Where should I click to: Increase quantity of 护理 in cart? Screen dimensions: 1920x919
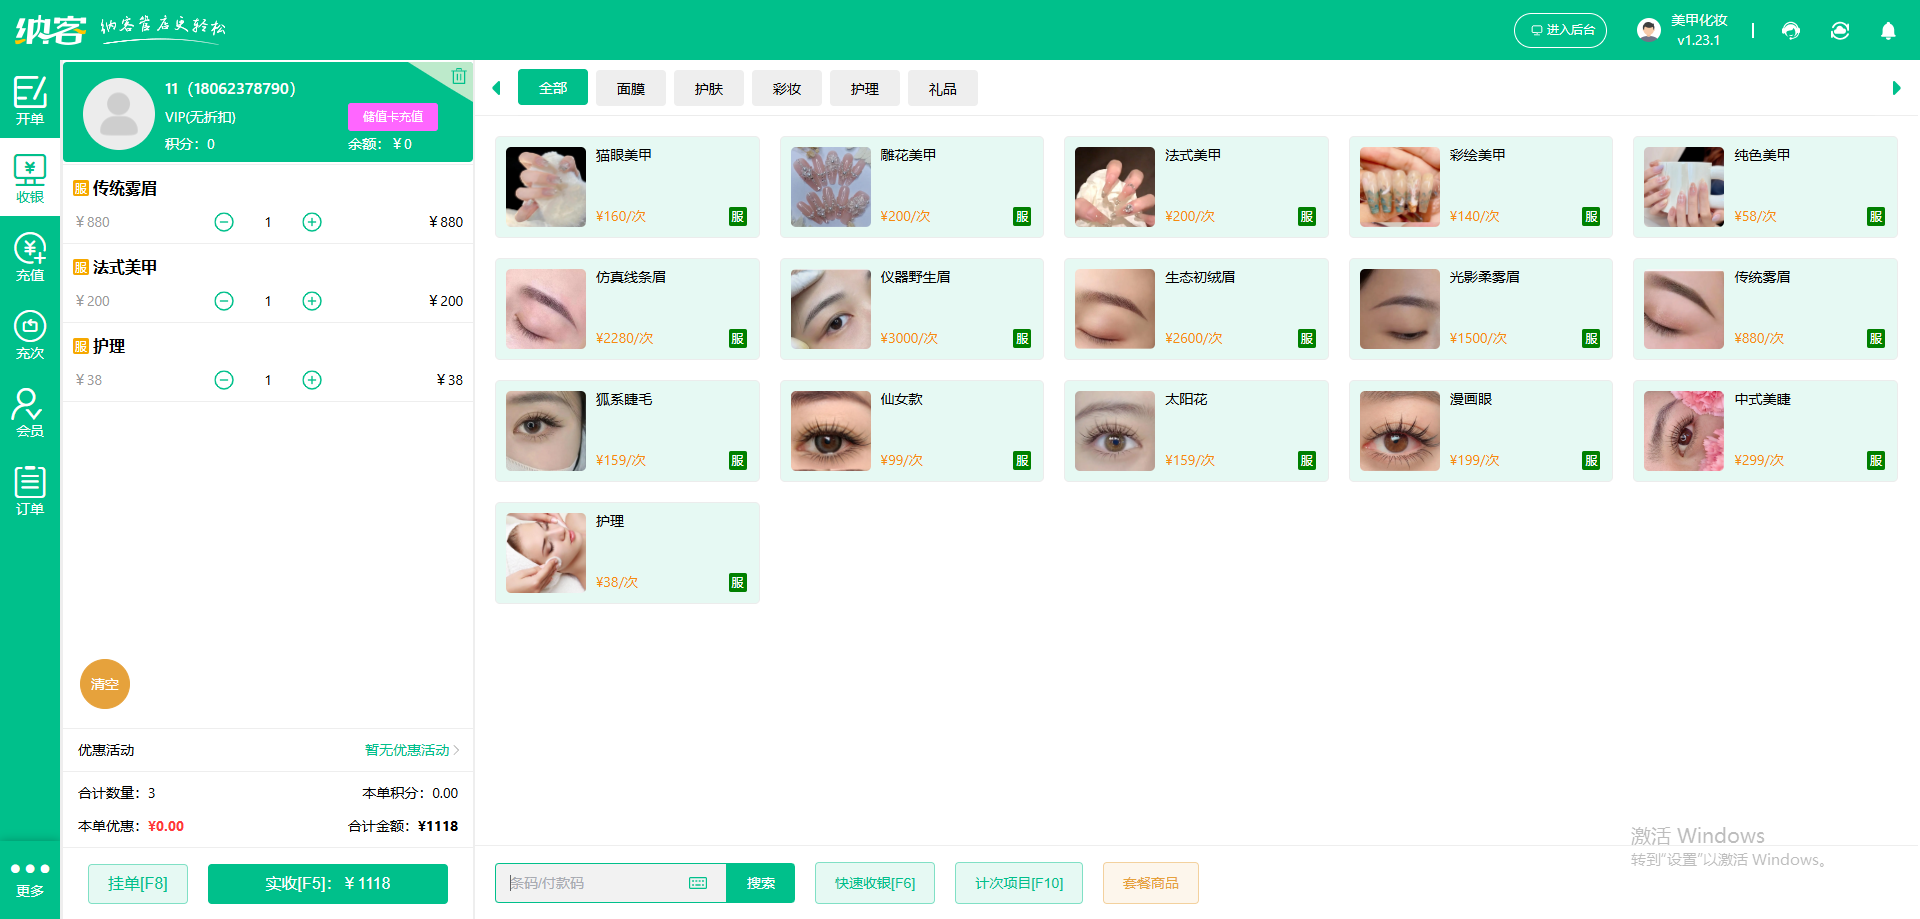[x=312, y=380]
